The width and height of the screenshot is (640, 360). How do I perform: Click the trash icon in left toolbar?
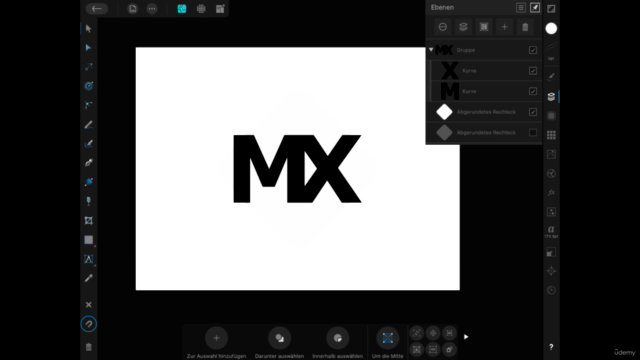tap(89, 347)
